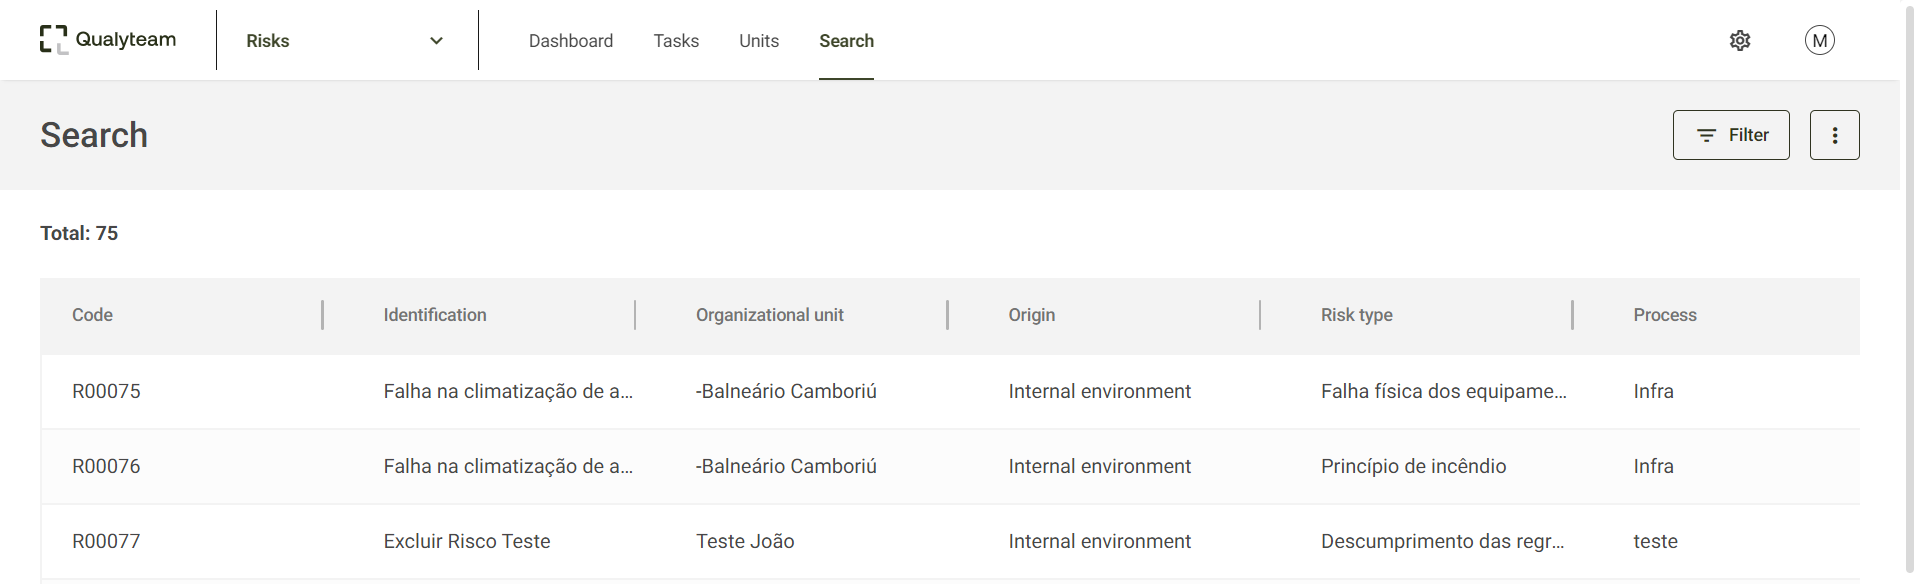The height and width of the screenshot is (584, 1915).
Task: Click the vertical page scrollbar
Action: [x=1907, y=290]
